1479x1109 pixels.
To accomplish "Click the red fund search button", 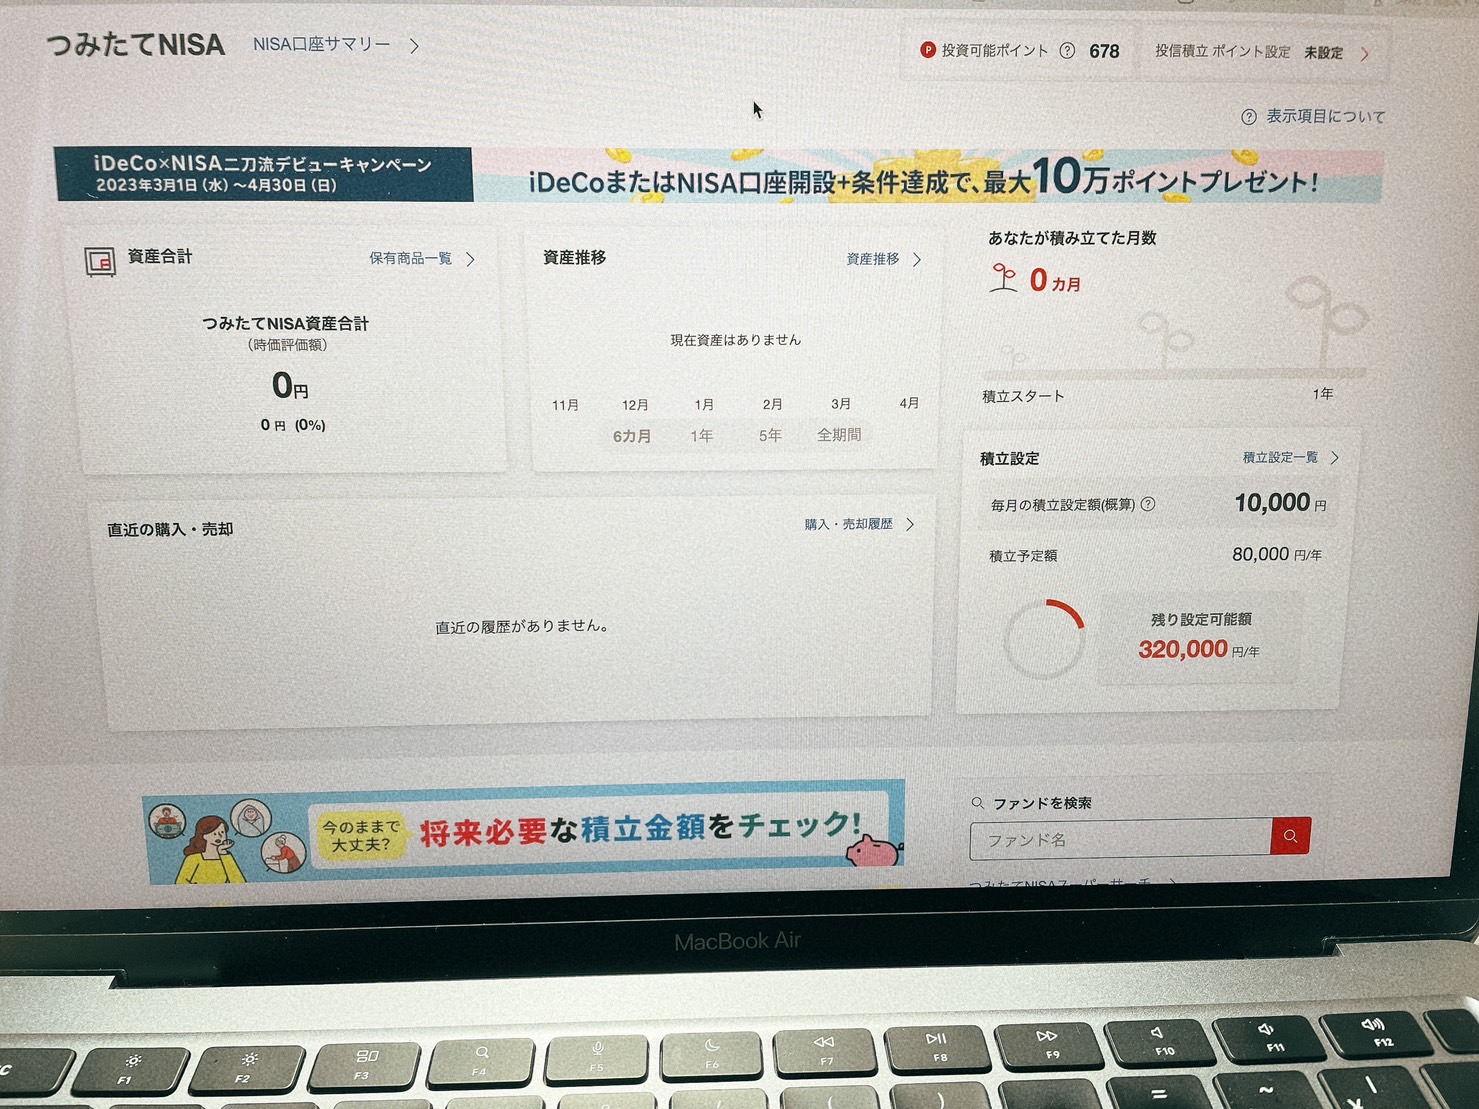I will [1290, 836].
